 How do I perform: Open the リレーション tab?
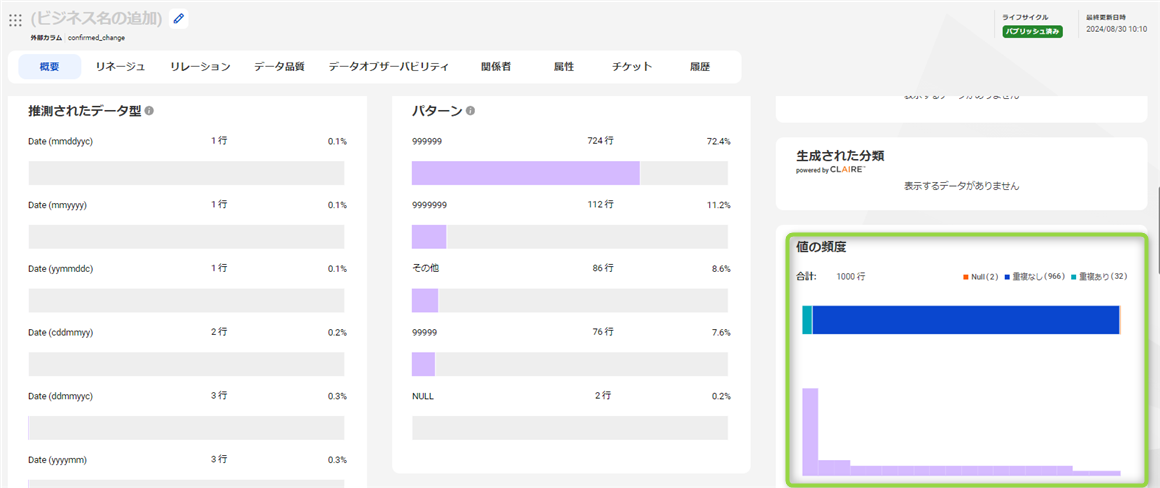tap(200, 67)
